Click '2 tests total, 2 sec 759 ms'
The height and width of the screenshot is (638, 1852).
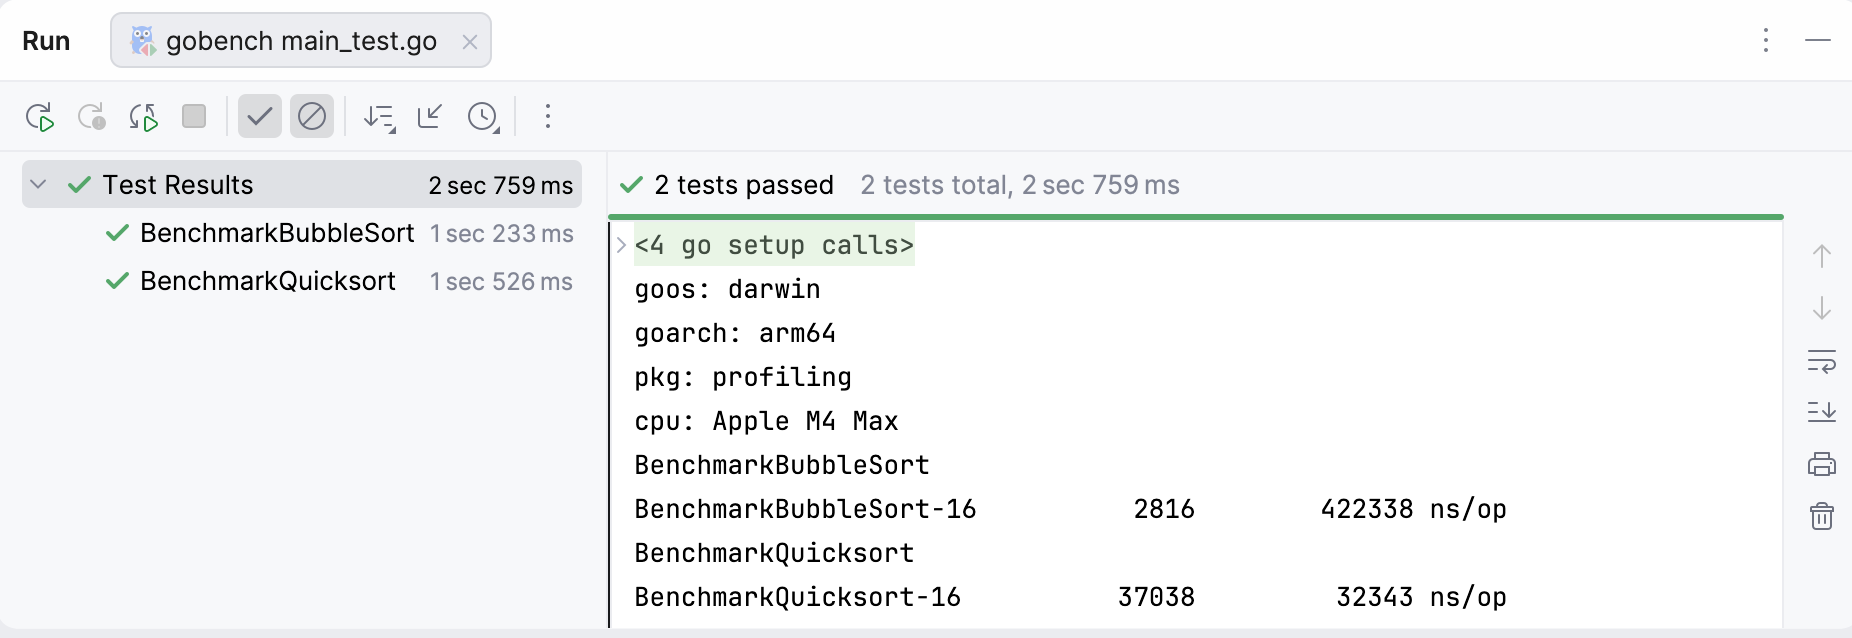1020,185
